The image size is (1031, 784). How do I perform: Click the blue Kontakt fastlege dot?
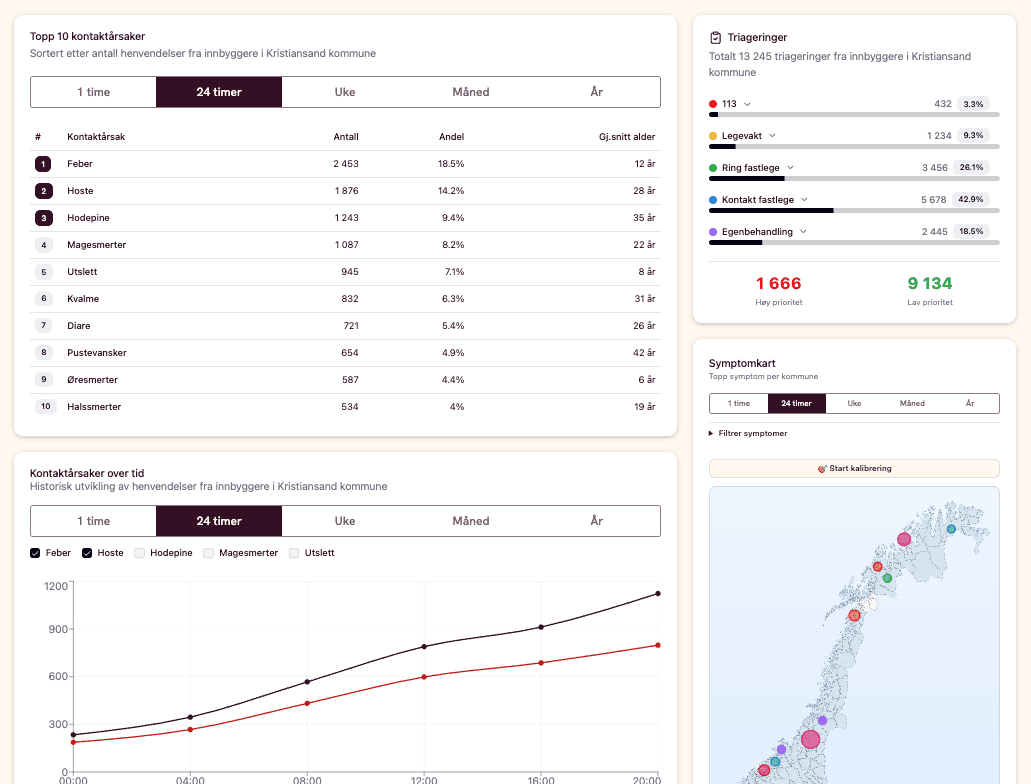pyautogui.click(x=713, y=200)
